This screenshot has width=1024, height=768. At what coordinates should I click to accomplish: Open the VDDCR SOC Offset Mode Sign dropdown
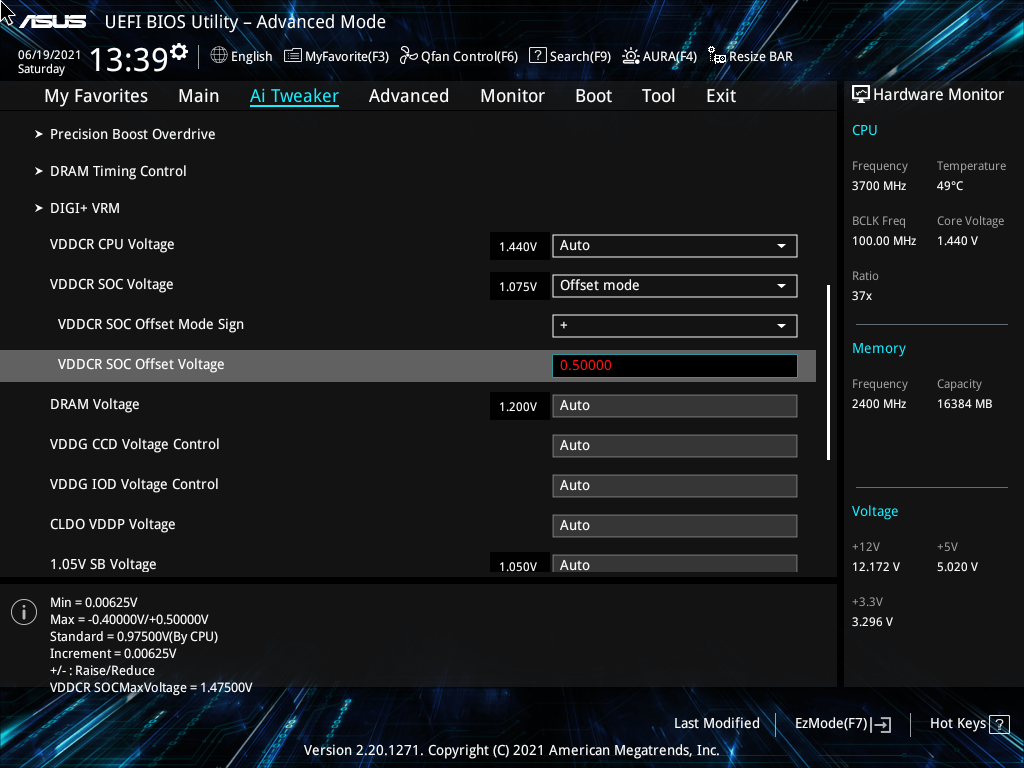(x=674, y=325)
